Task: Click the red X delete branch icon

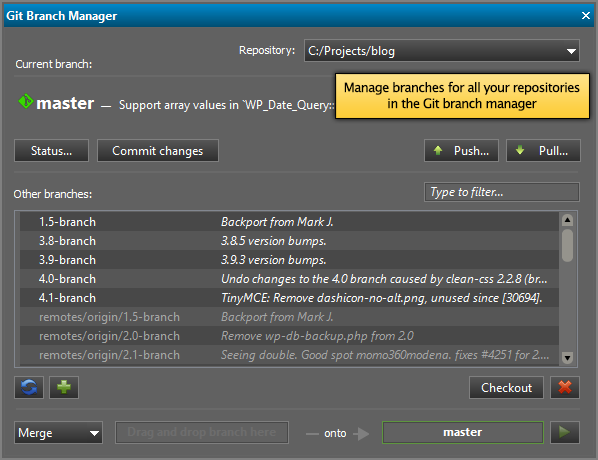Action: click(x=565, y=388)
